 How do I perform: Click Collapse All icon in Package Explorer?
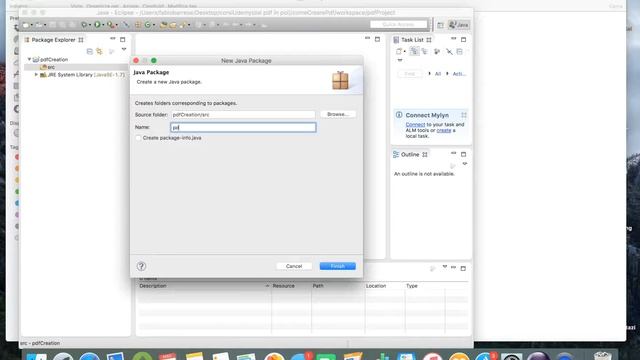(x=90, y=51)
